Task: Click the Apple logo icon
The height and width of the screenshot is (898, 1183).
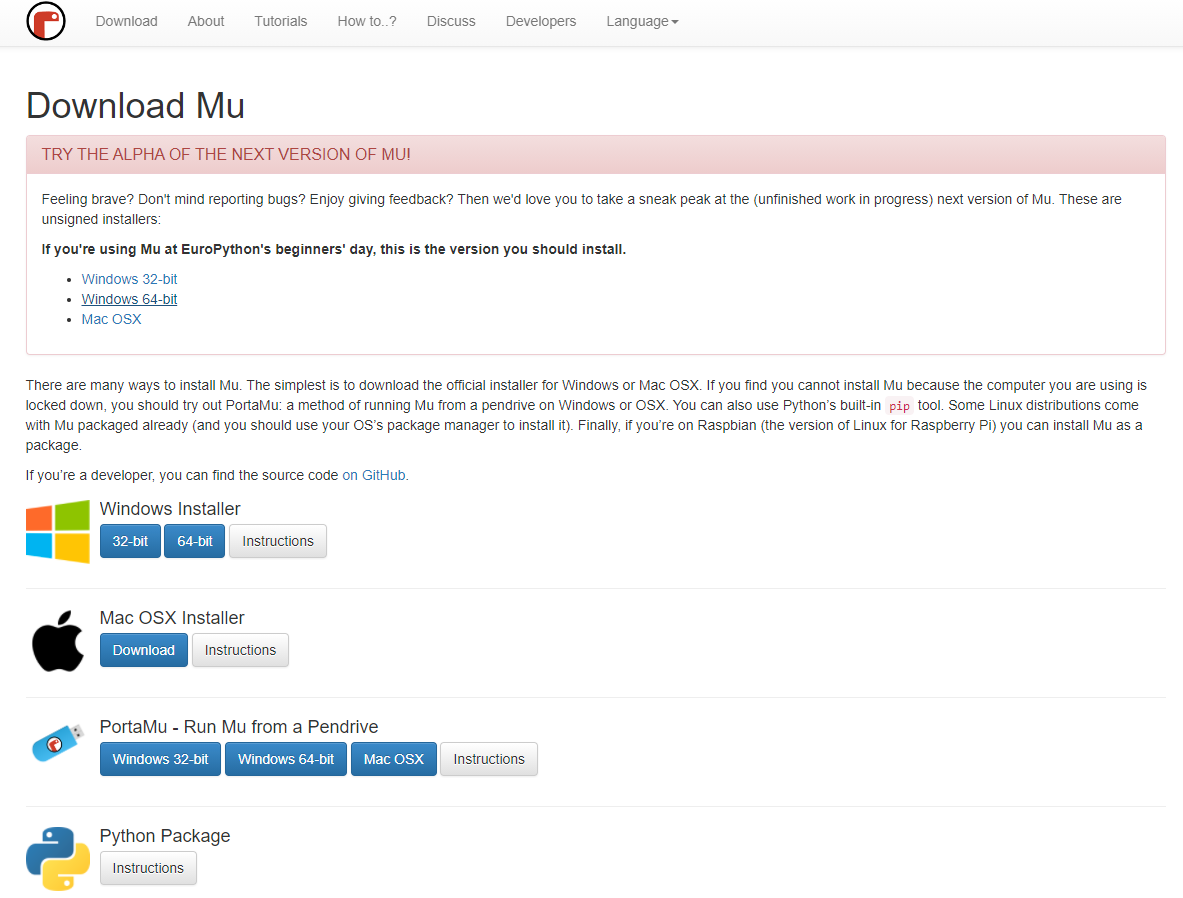Action: 58,641
